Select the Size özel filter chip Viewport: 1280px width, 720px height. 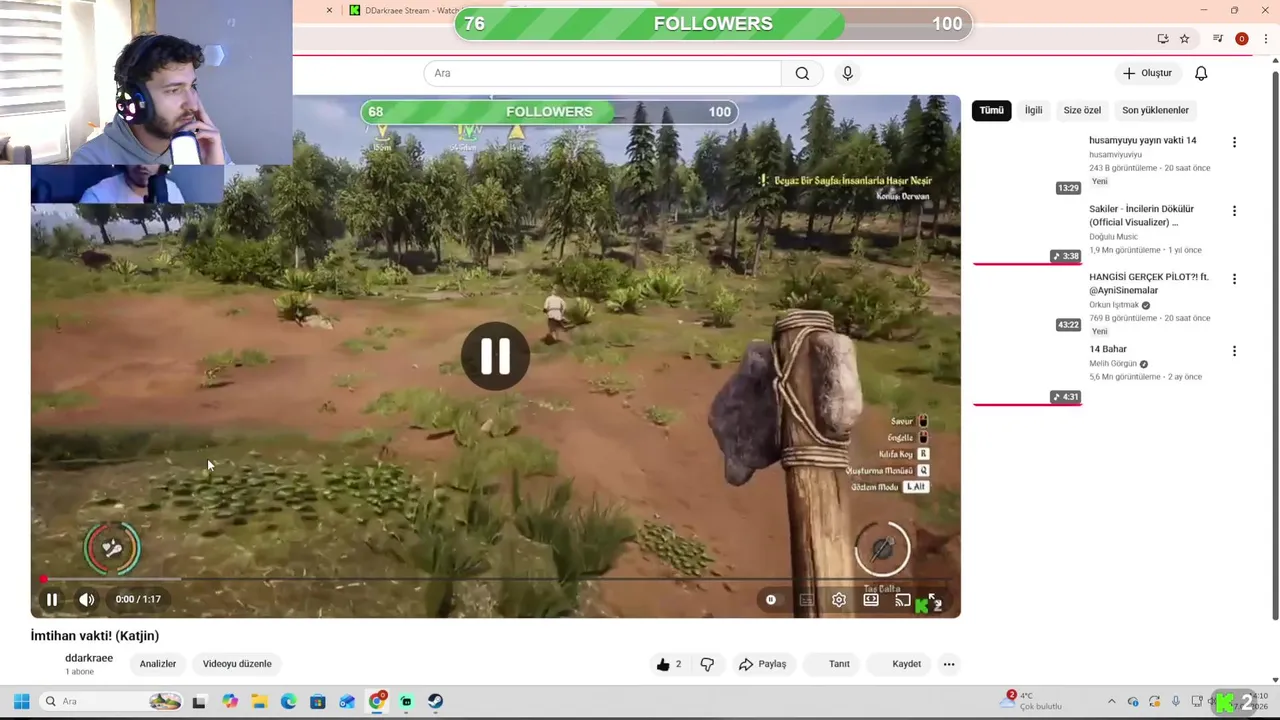point(1082,110)
